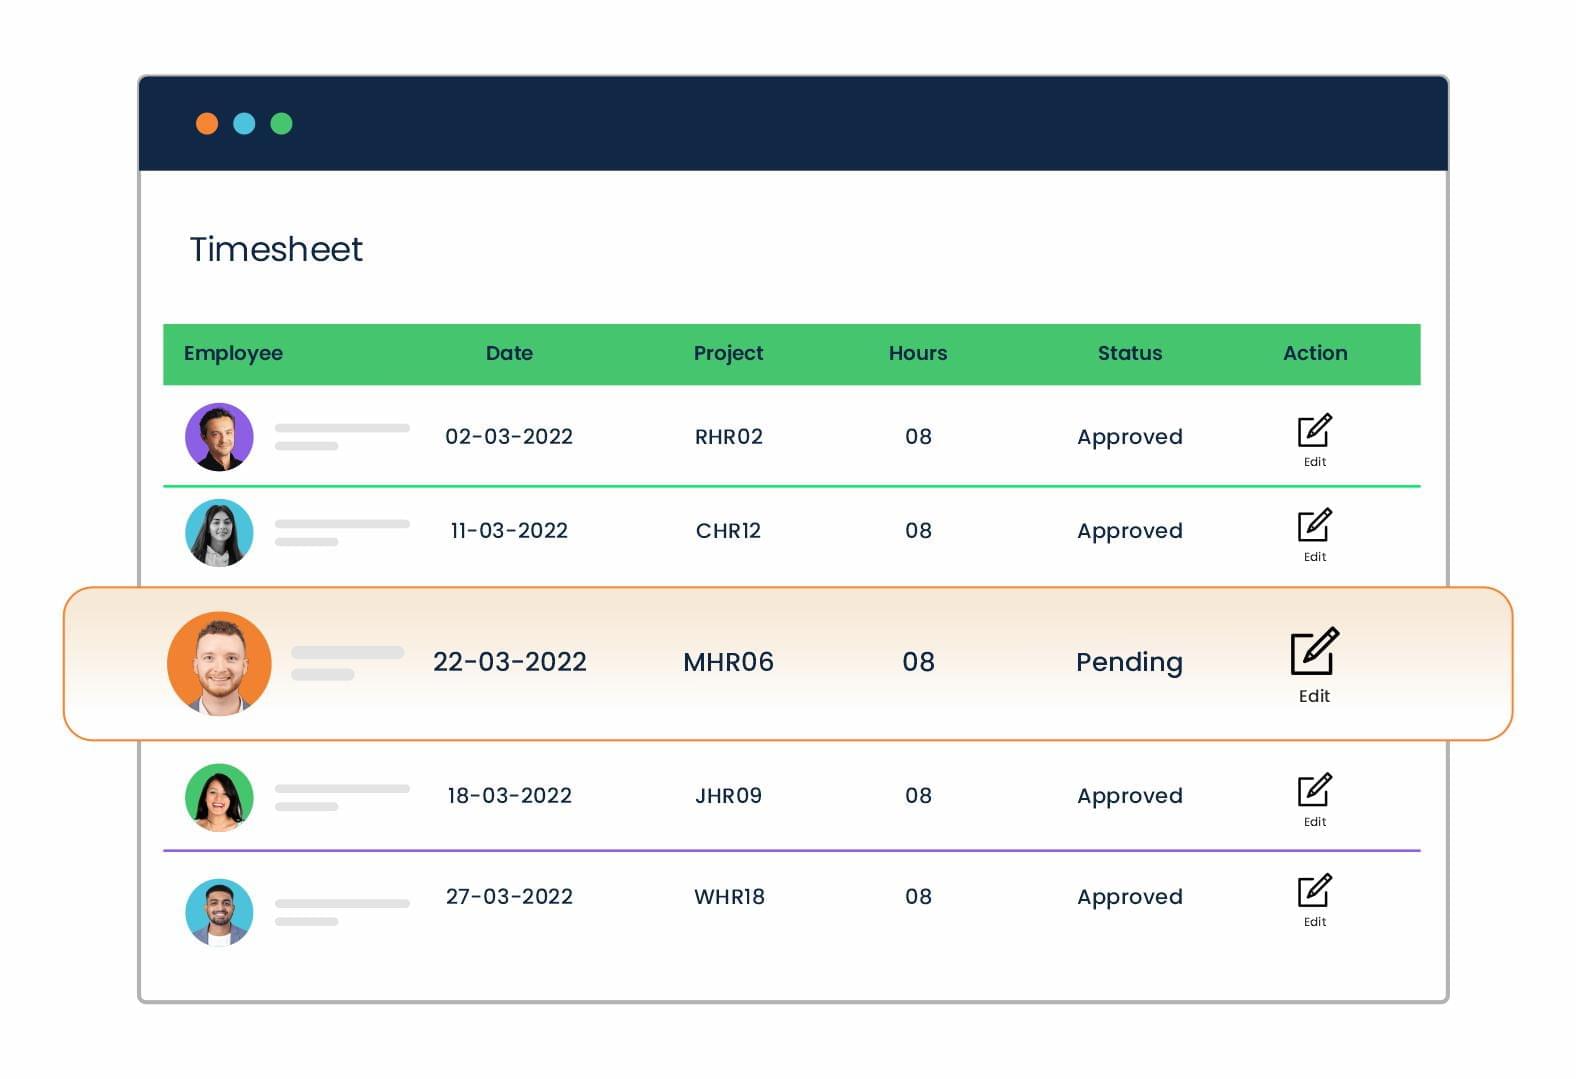The width and height of the screenshot is (1576, 1079).
Task: Click the Edit icon for project WHR18
Action: [x=1314, y=891]
